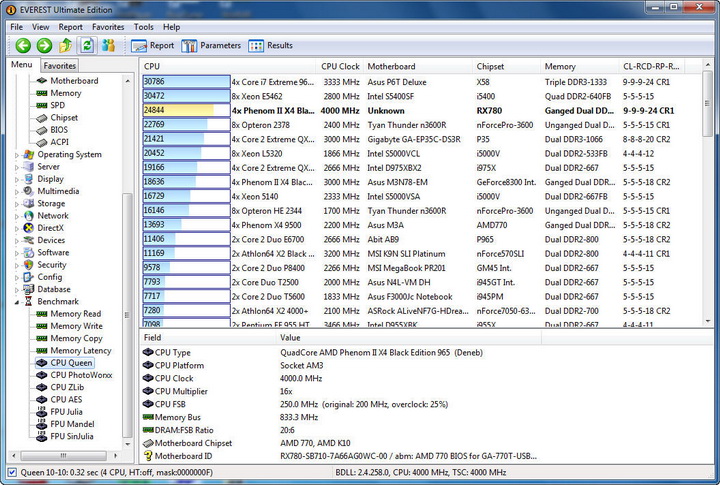The height and width of the screenshot is (485, 720).
Task: Open the Help menu
Action: pyautogui.click(x=171, y=27)
